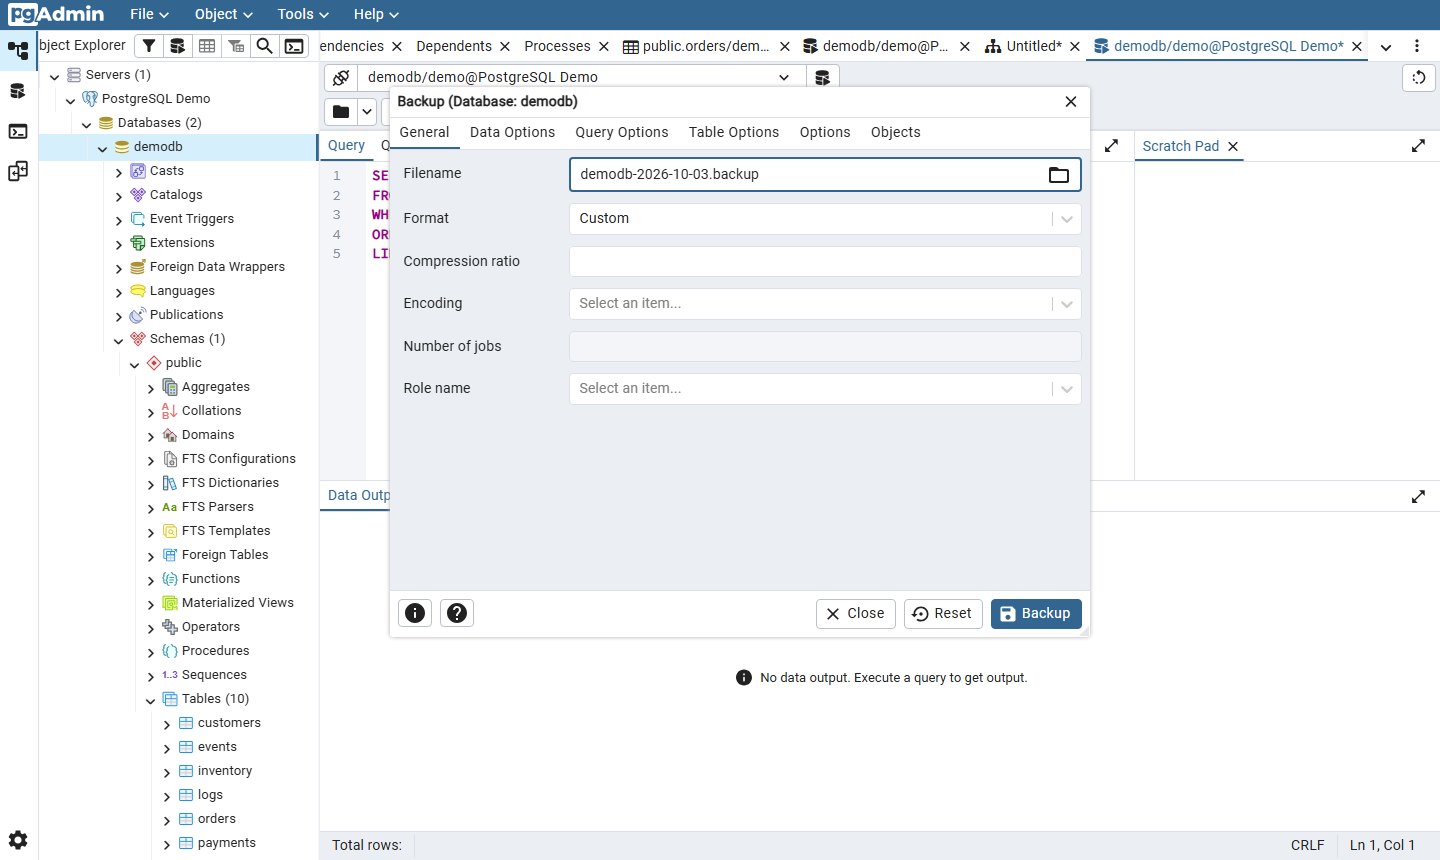Open the Role name dropdown

pyautogui.click(x=825, y=389)
